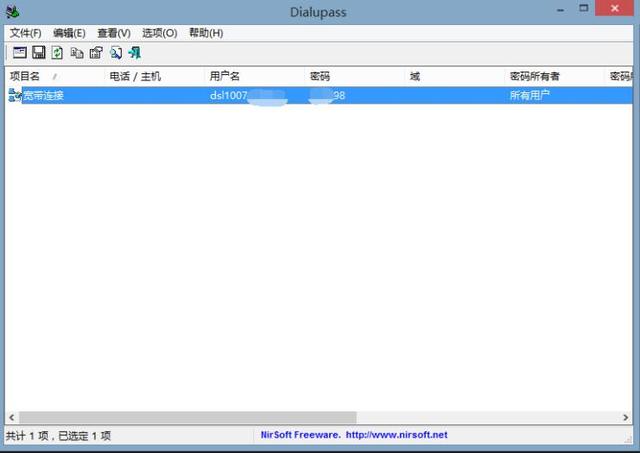Click the Properties icon with the hand

[x=96, y=52]
